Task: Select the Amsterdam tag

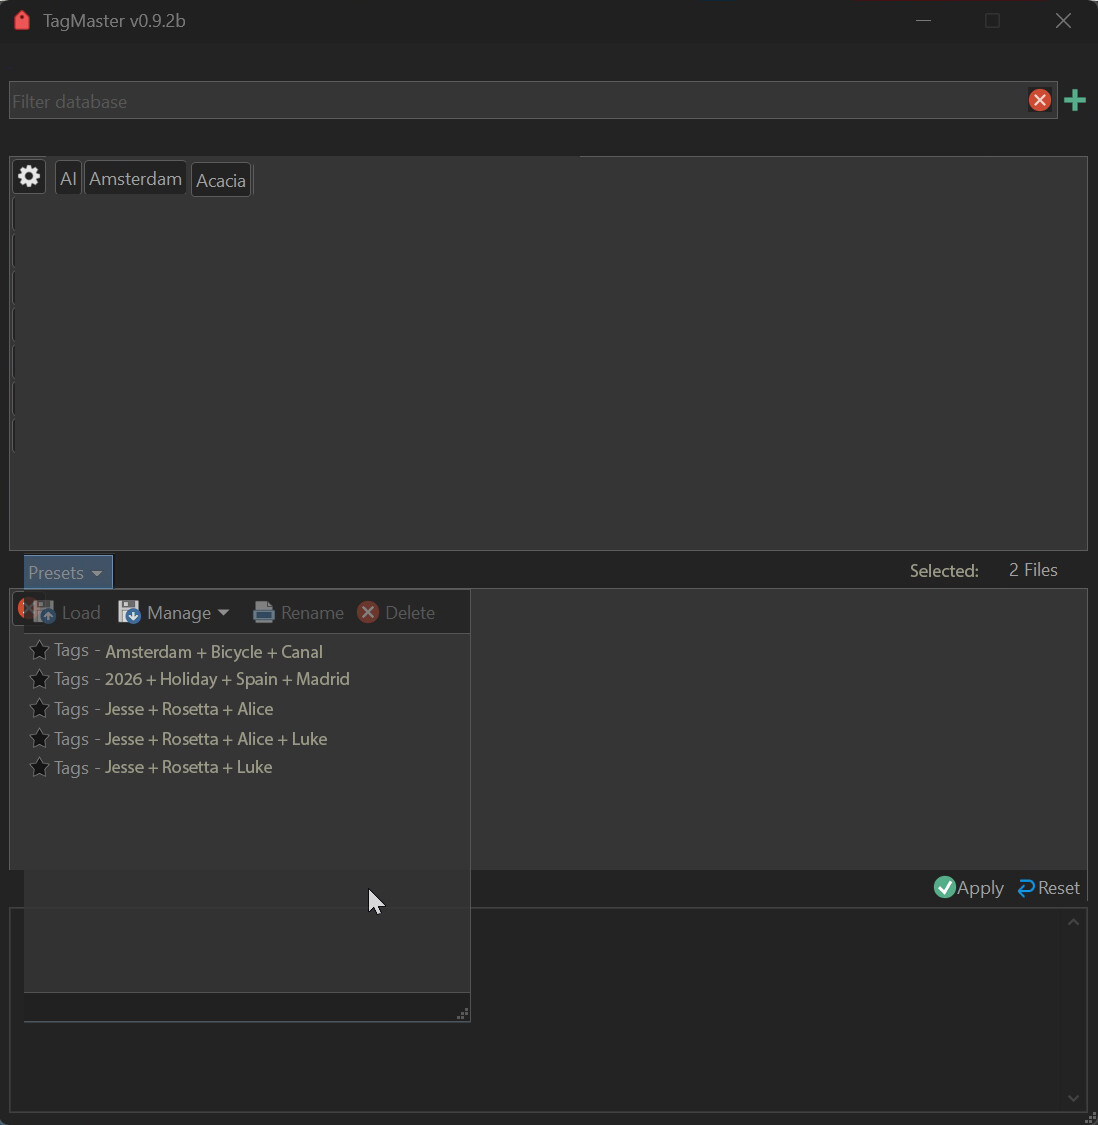Action: [135, 179]
